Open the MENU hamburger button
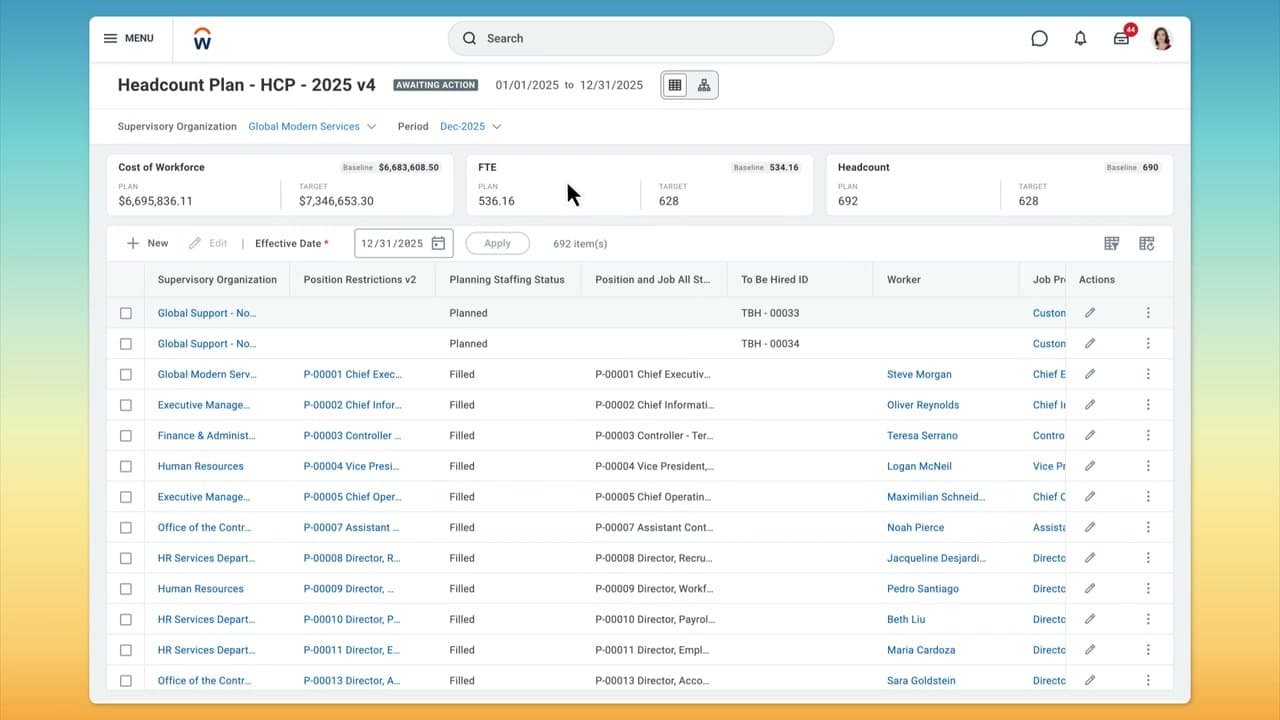The image size is (1280, 720). coord(129,38)
